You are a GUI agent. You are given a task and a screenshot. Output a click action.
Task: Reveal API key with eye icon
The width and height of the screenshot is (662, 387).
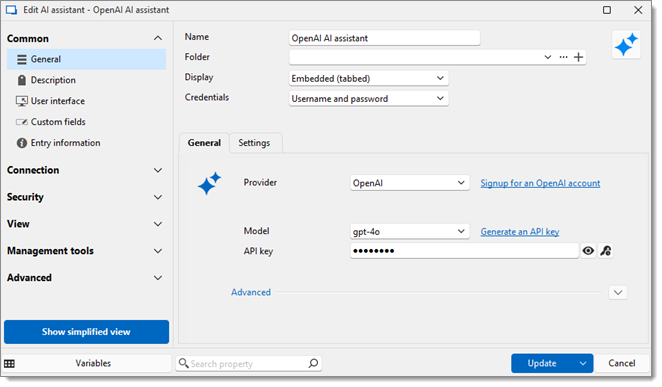588,251
